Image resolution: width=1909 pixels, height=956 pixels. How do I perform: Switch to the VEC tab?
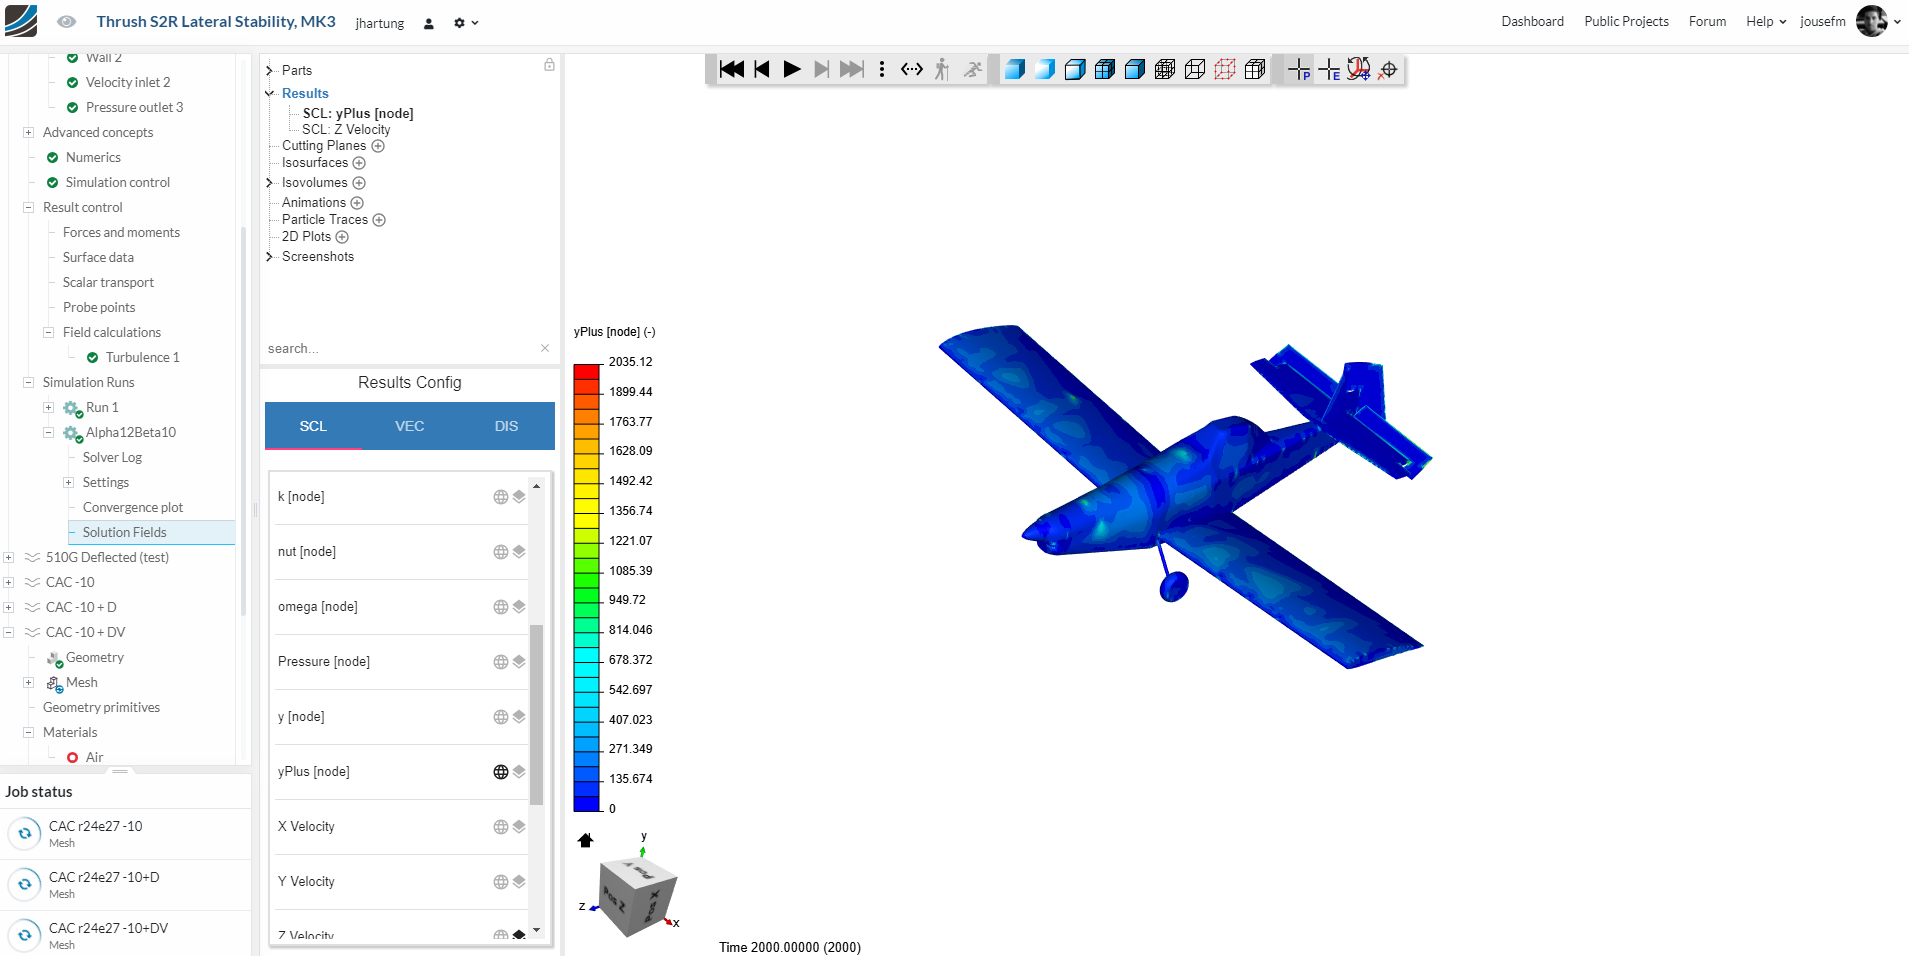[410, 426]
